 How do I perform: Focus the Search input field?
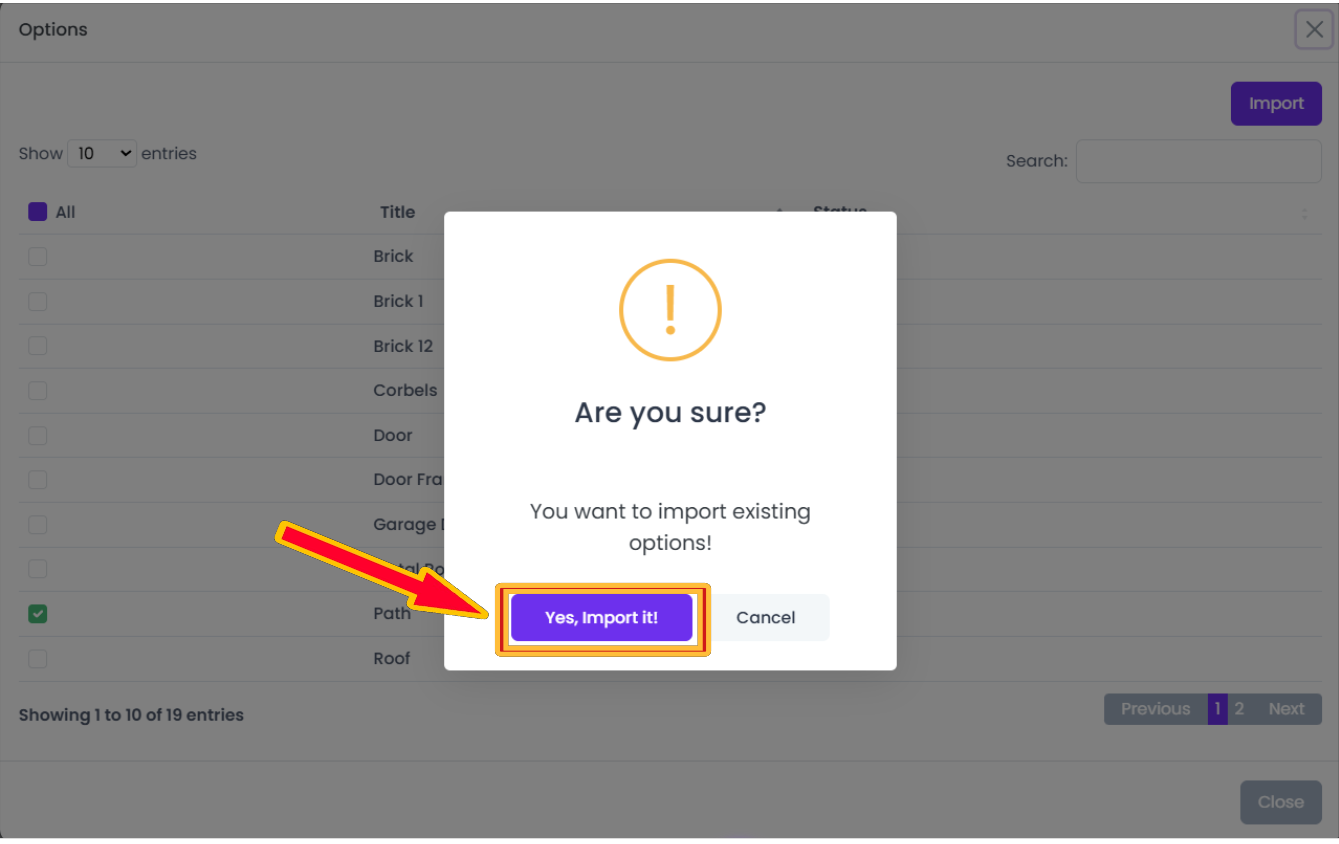(1199, 161)
